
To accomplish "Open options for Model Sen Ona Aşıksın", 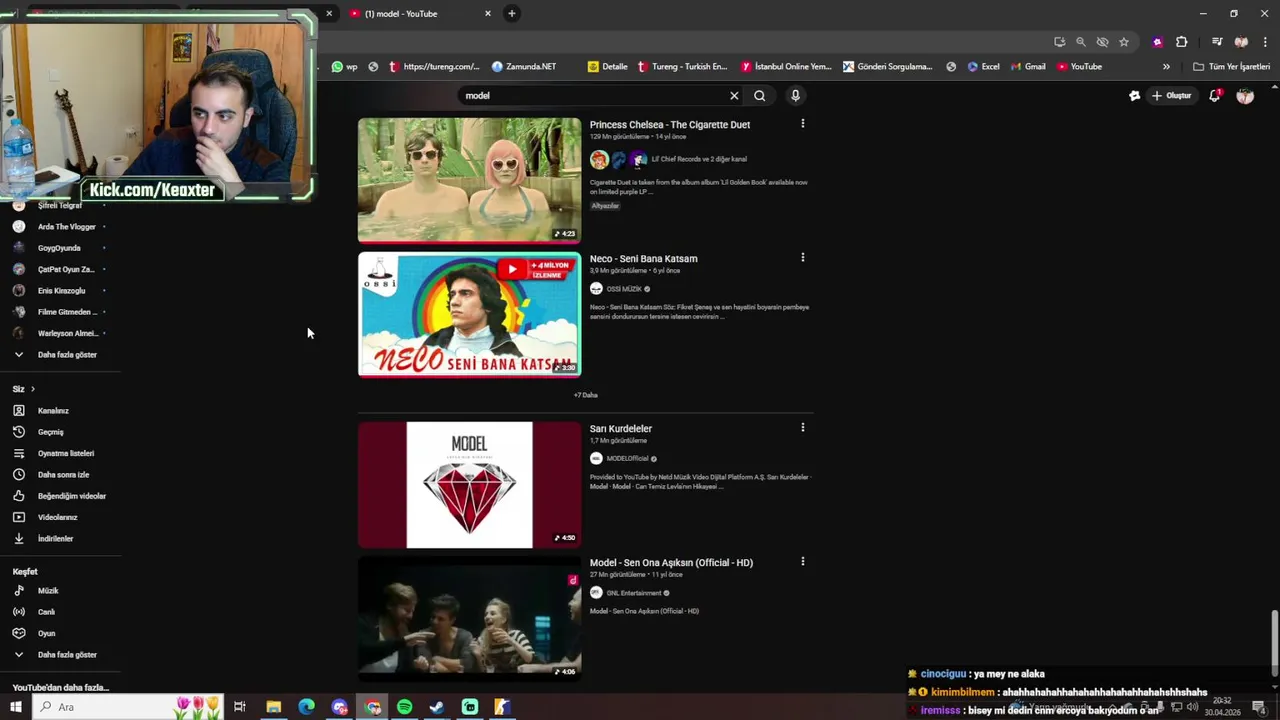I will pos(802,562).
